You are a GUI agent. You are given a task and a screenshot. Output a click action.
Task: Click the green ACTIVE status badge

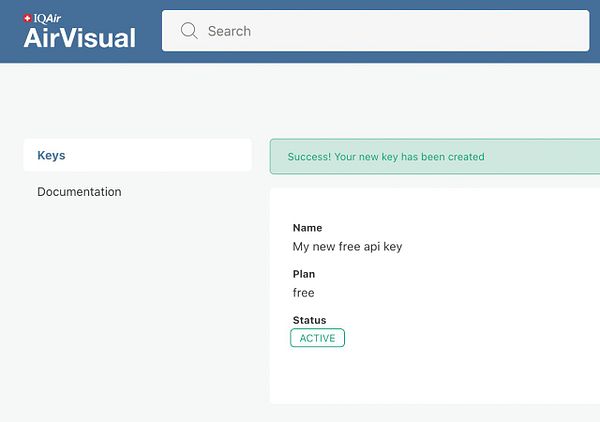click(317, 338)
